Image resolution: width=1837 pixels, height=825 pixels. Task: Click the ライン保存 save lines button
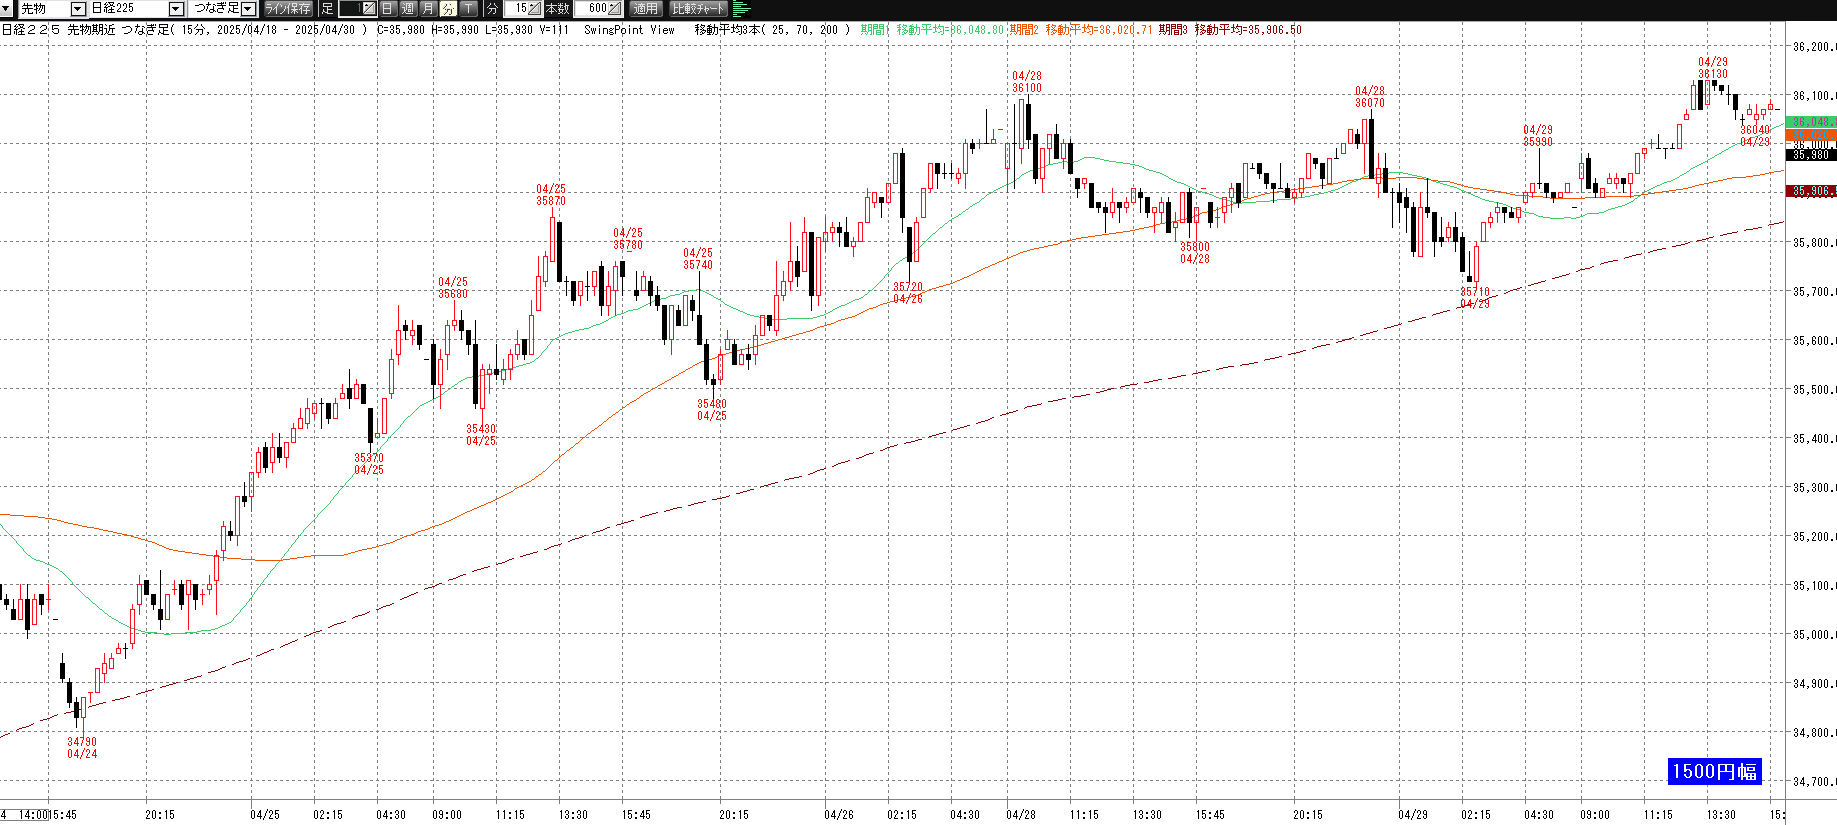coord(288,8)
